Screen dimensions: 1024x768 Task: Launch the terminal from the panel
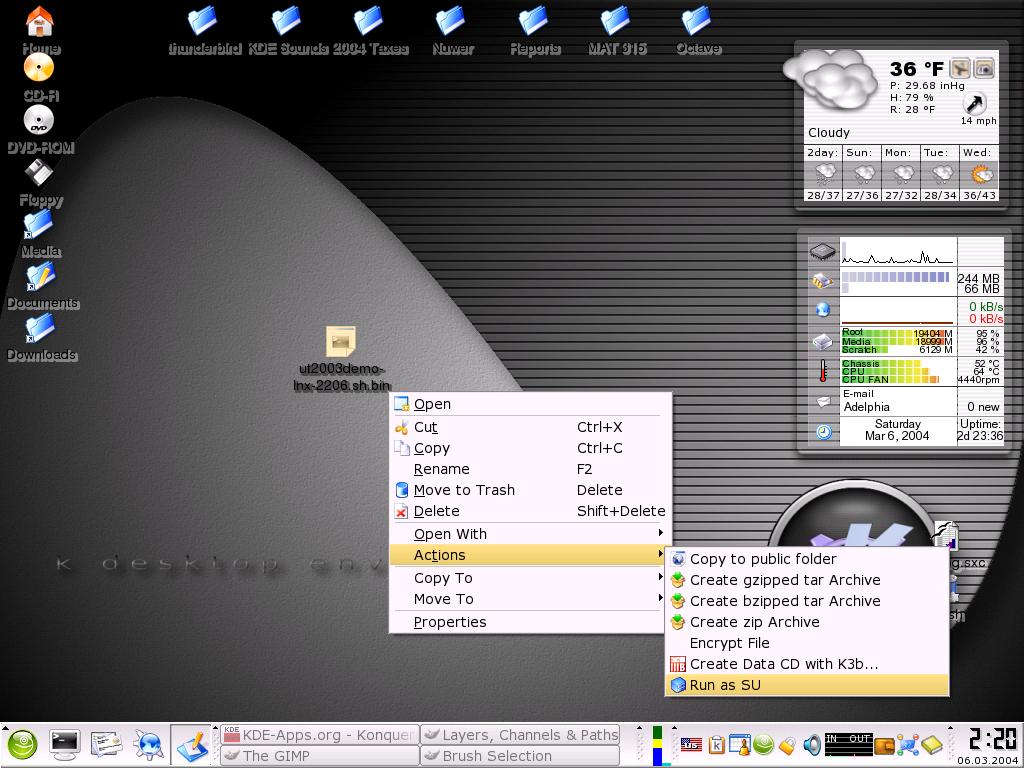click(x=65, y=745)
